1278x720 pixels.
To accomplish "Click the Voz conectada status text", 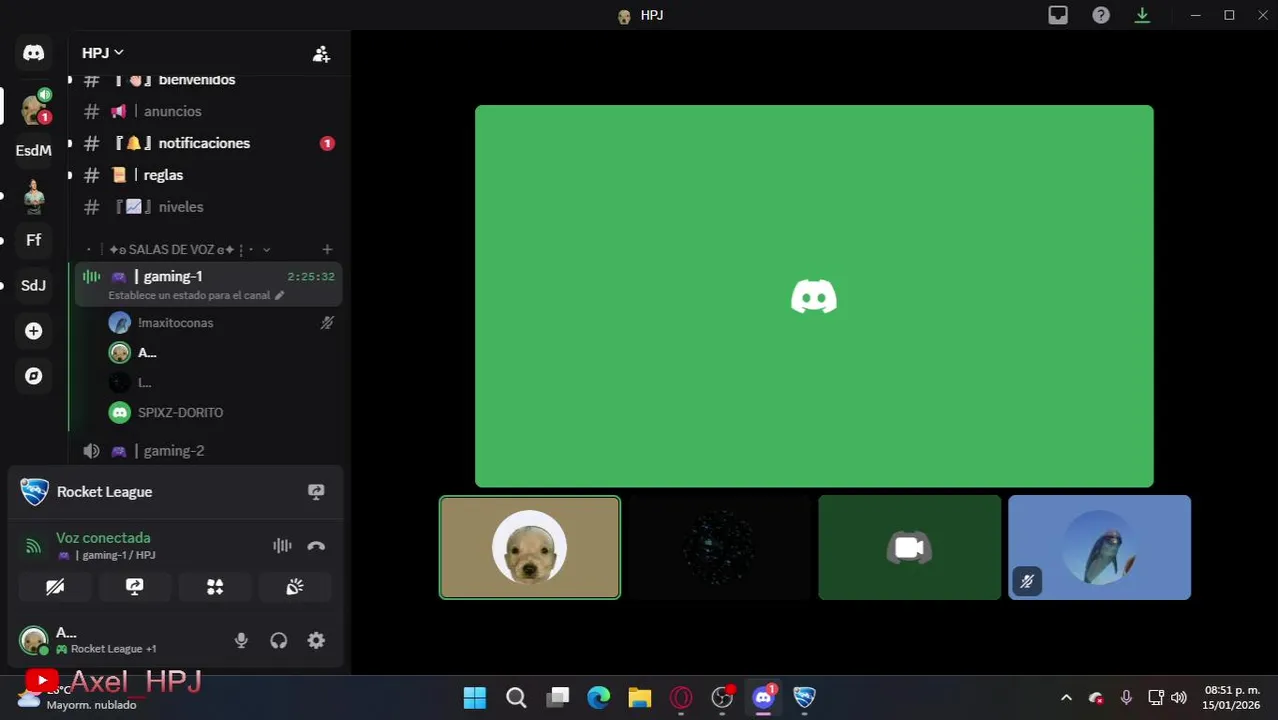I will tap(103, 538).
